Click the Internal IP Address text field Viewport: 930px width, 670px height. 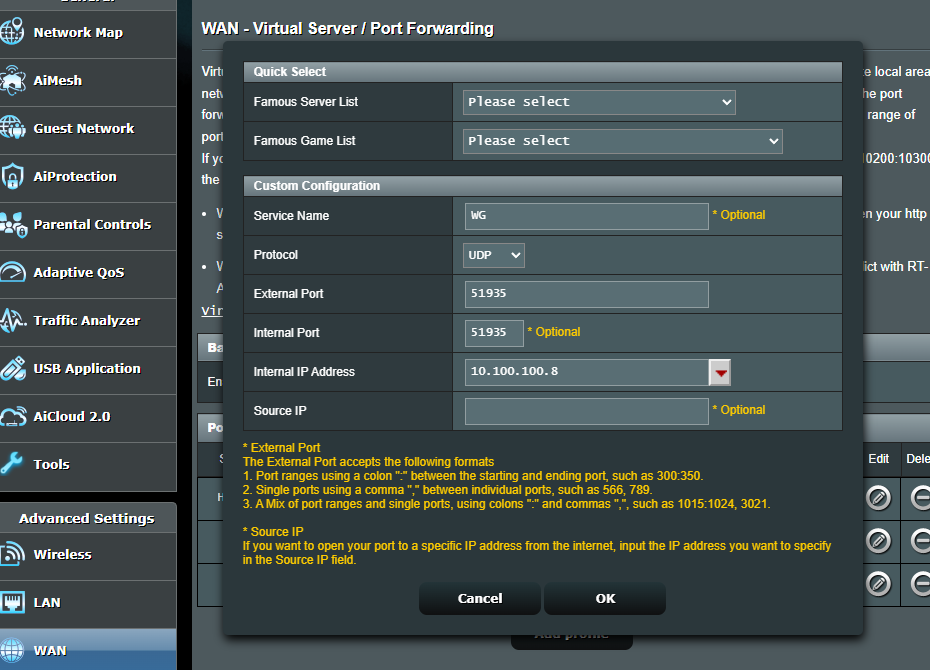pyautogui.click(x=587, y=372)
